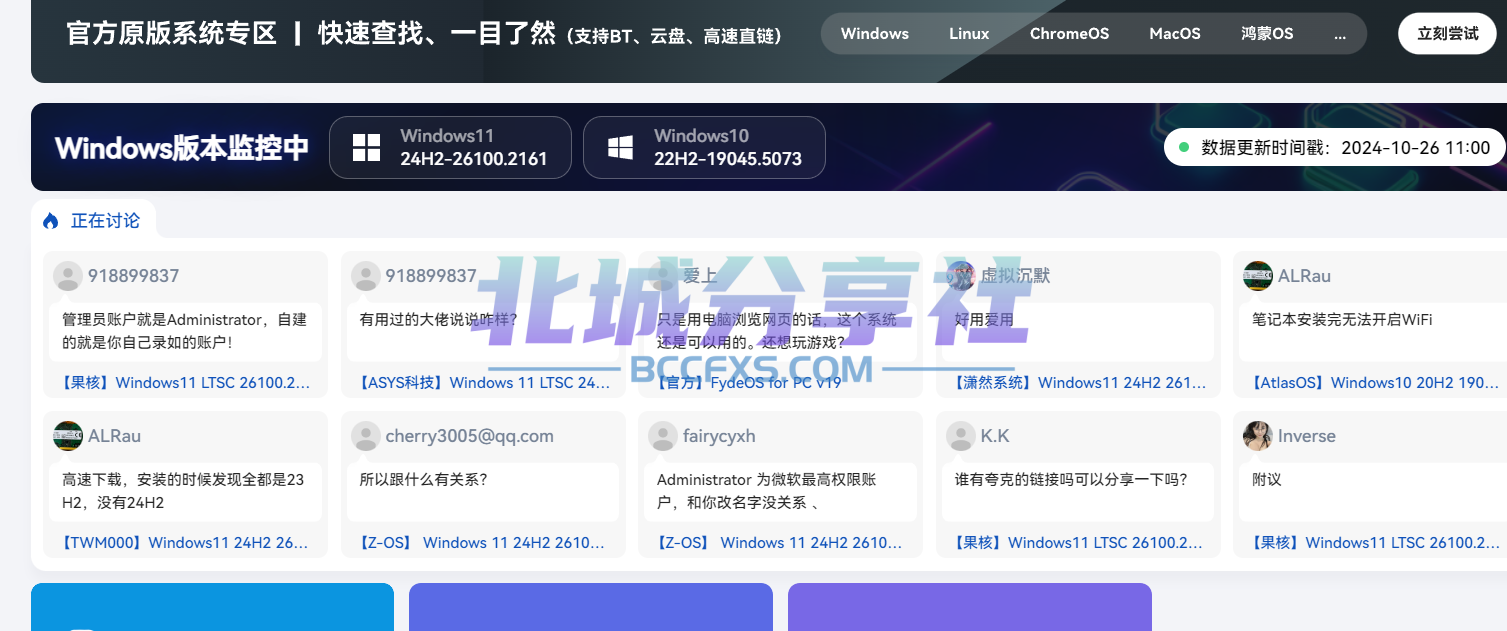Viewport: 1507px width, 631px height.
Task: Click the avatar of user 虚拟沉默
Action: pyautogui.click(x=961, y=276)
